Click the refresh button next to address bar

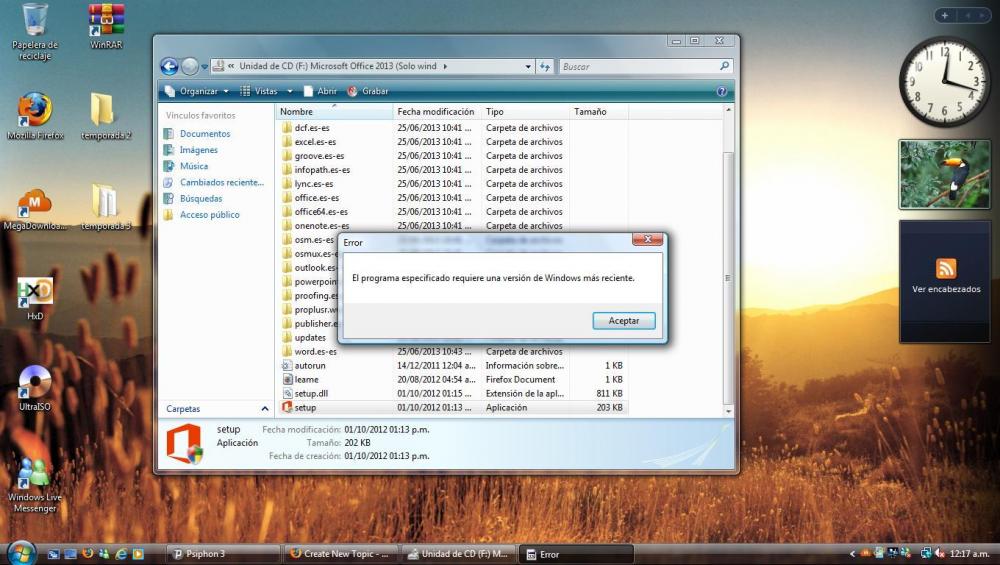(545, 66)
